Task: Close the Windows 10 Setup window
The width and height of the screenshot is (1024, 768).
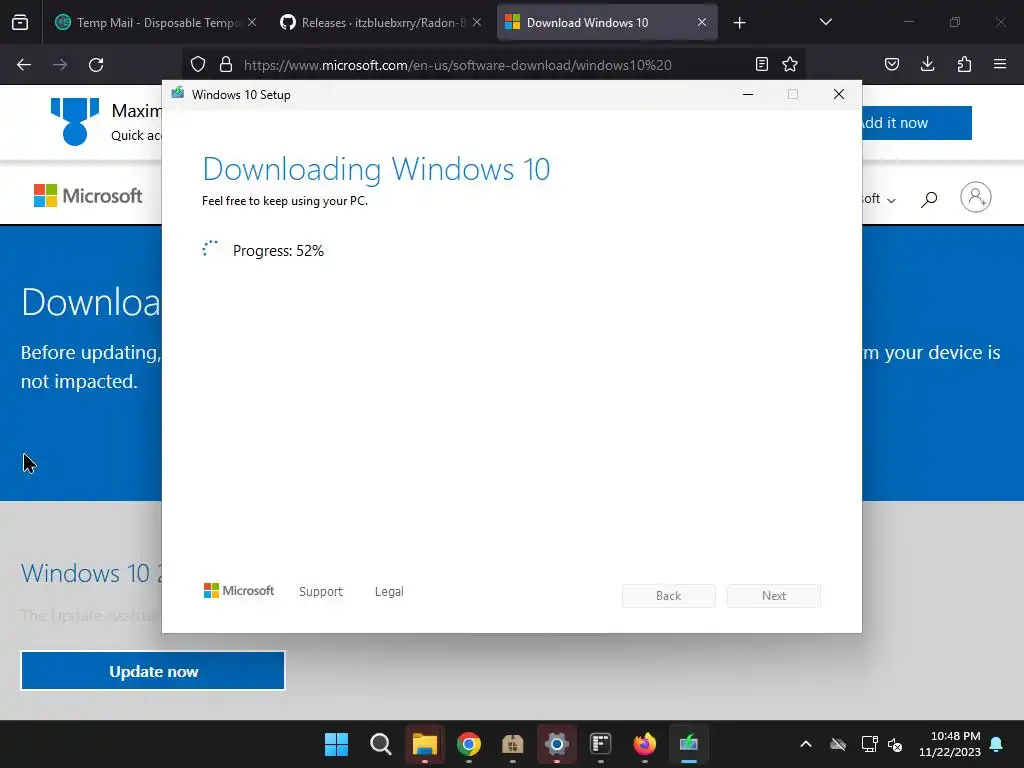Action: coord(839,95)
